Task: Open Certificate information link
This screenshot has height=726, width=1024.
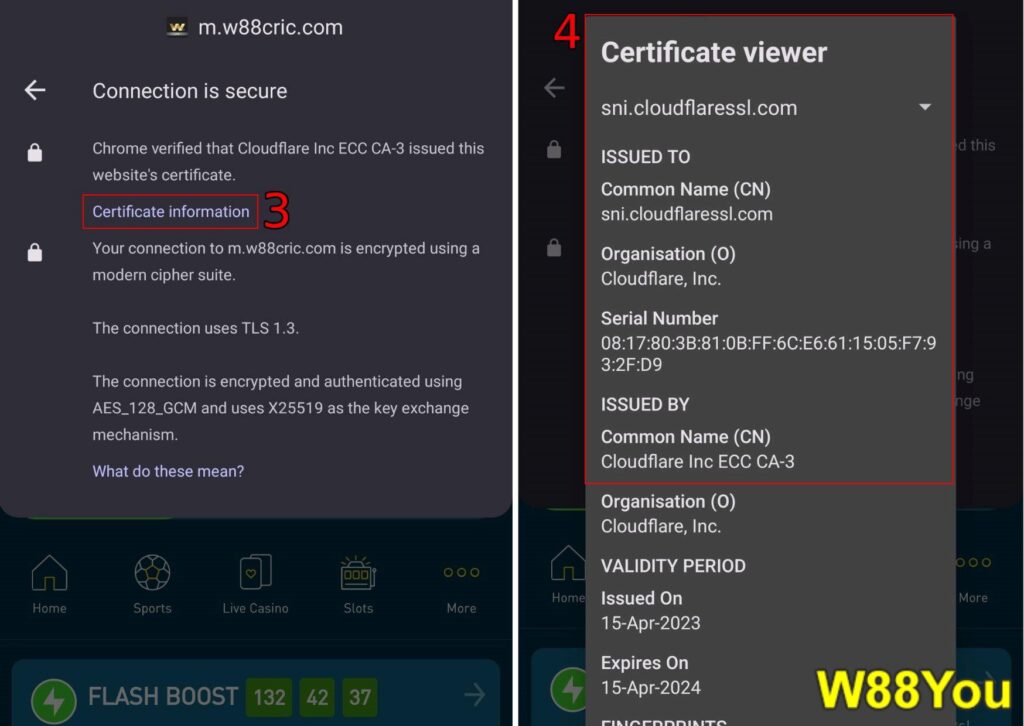Action: (x=170, y=212)
